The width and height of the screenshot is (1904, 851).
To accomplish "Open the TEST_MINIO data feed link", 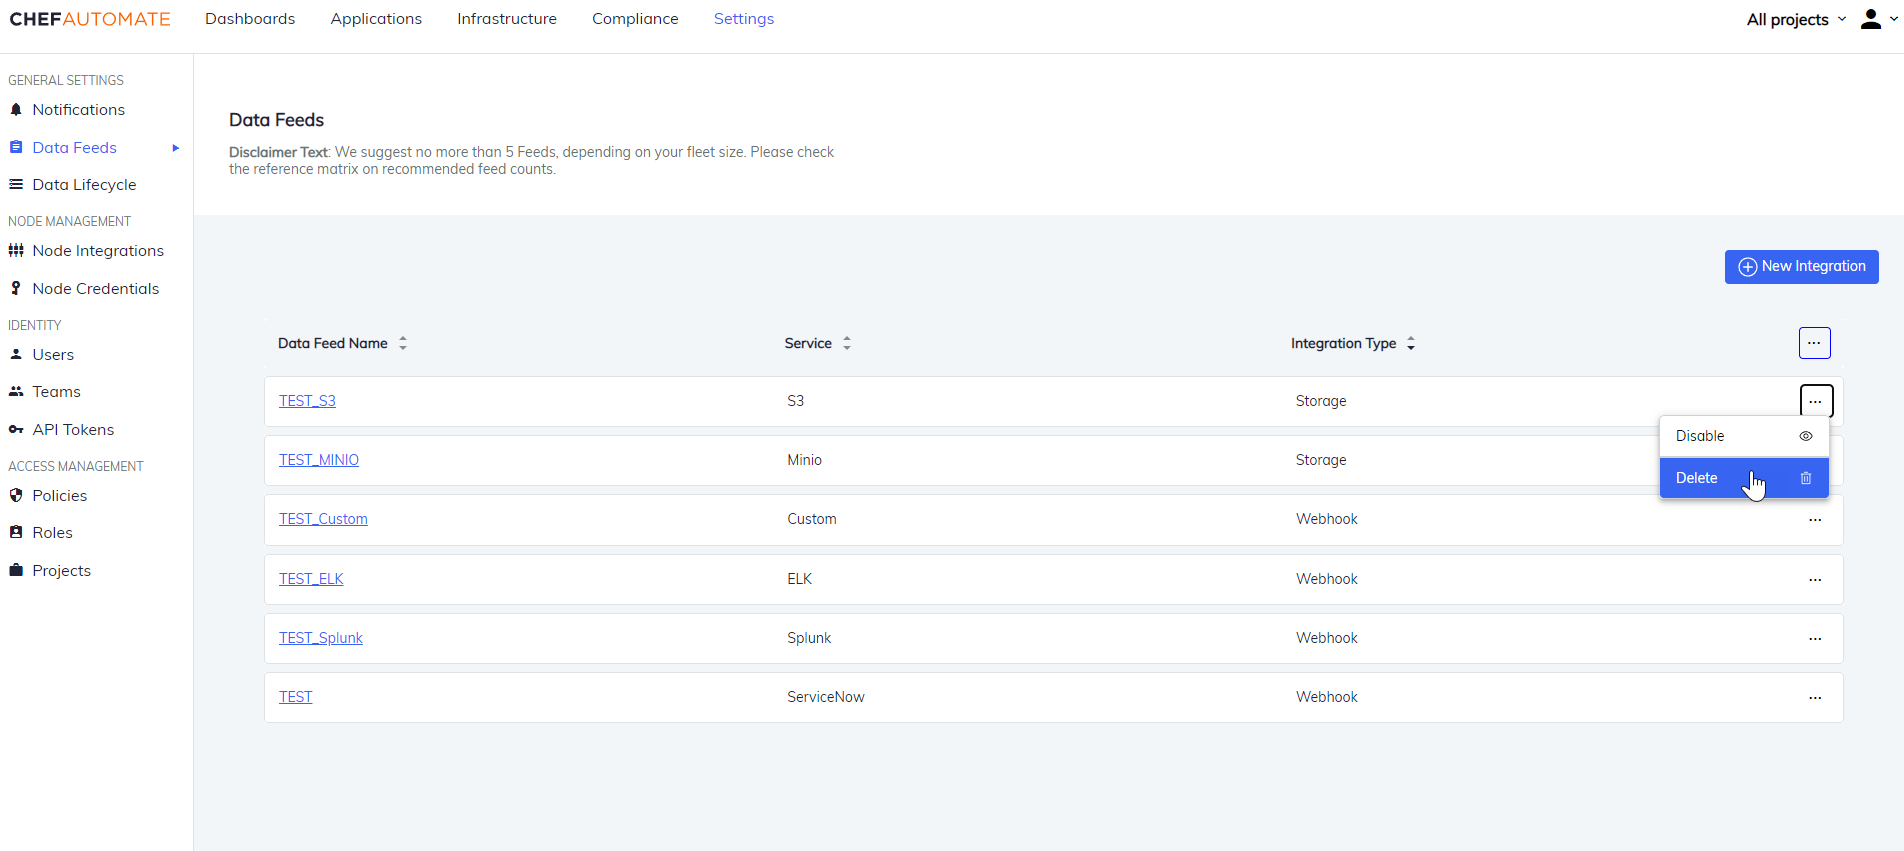I will [319, 460].
